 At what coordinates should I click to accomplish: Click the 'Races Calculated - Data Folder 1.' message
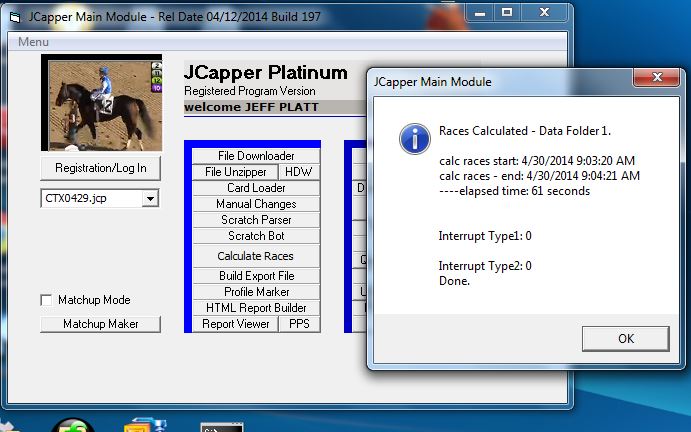[524, 131]
